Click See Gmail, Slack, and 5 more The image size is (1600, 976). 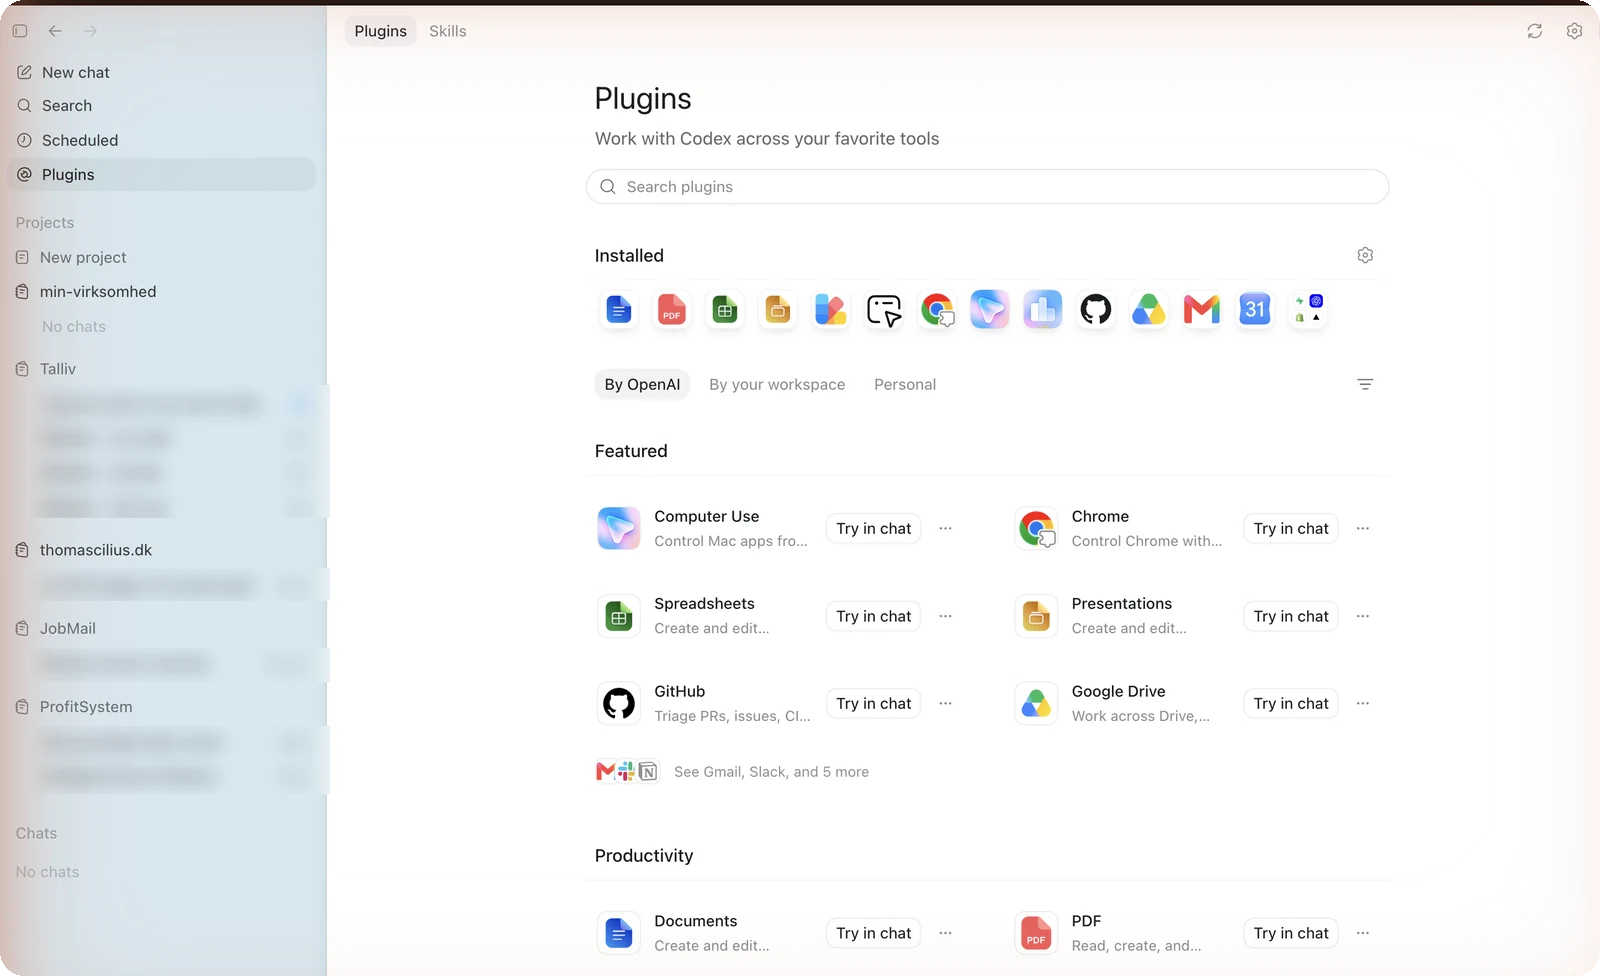tap(771, 772)
